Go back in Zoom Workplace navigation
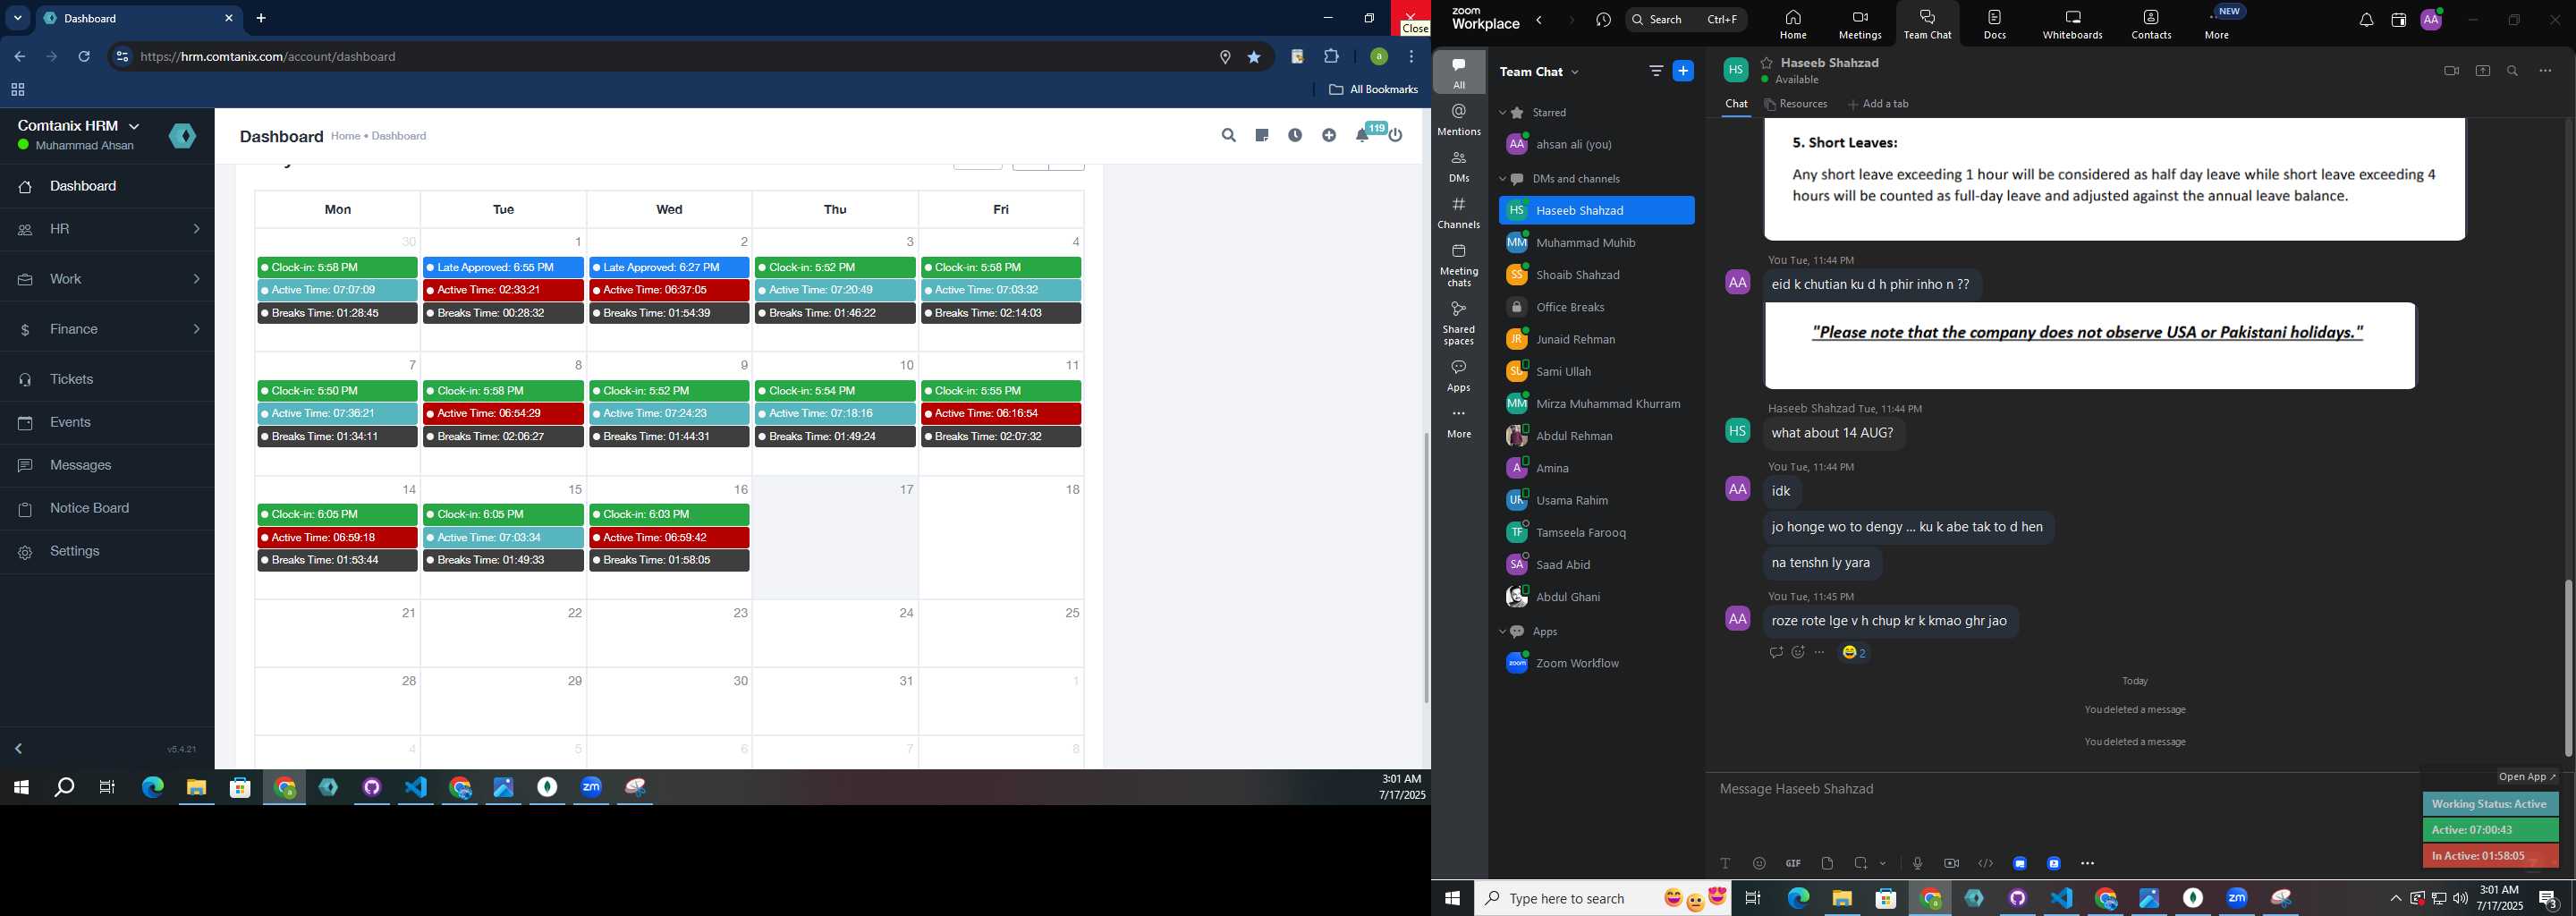The height and width of the screenshot is (916, 2576). [1540, 20]
